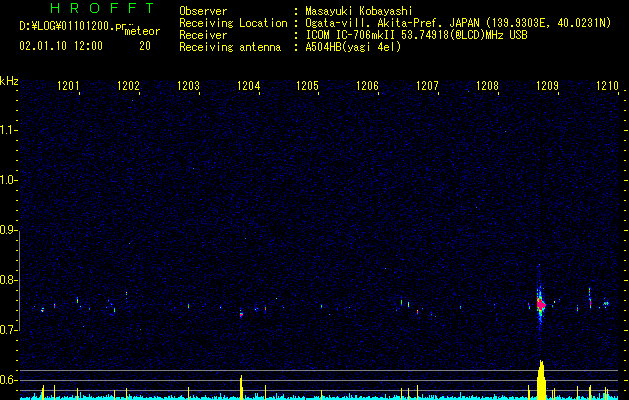Click the yellow power spike near 1204
Image resolution: width=629 pixels, height=400 pixels.
tap(241, 387)
